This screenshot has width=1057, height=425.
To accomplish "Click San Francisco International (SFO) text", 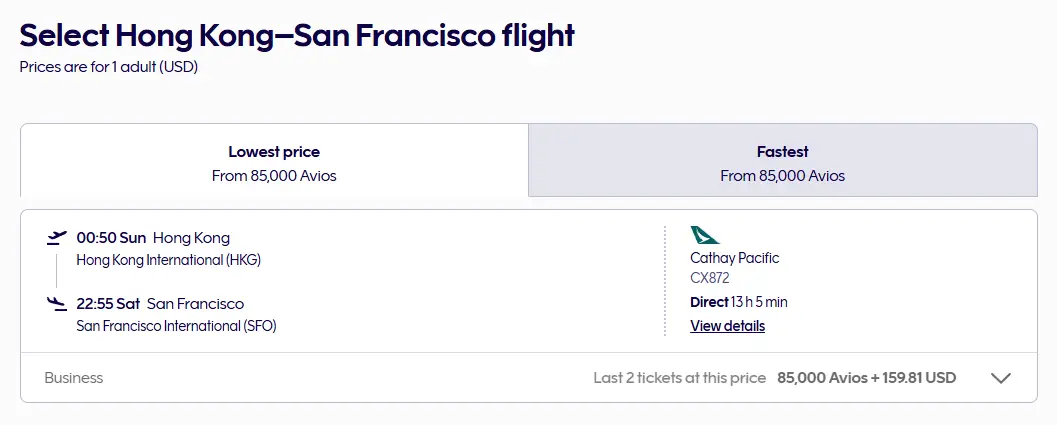I will click(x=177, y=326).
